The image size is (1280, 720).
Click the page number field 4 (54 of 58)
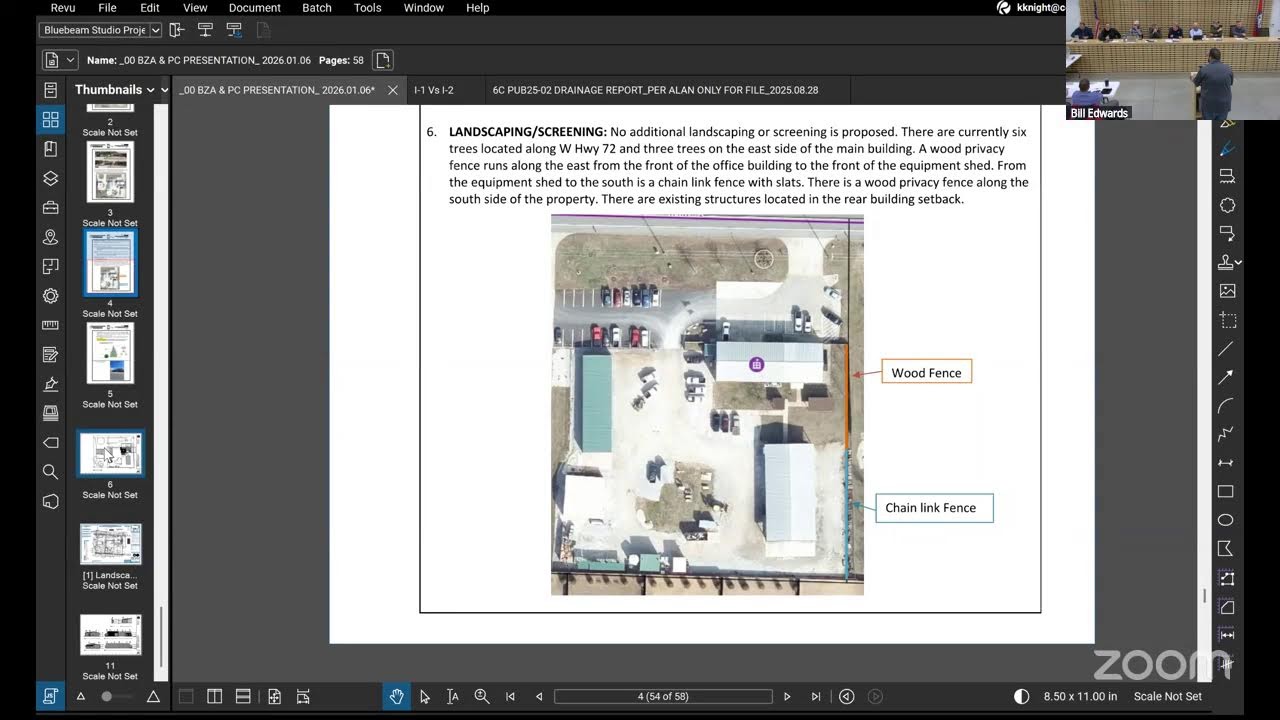[x=663, y=696]
